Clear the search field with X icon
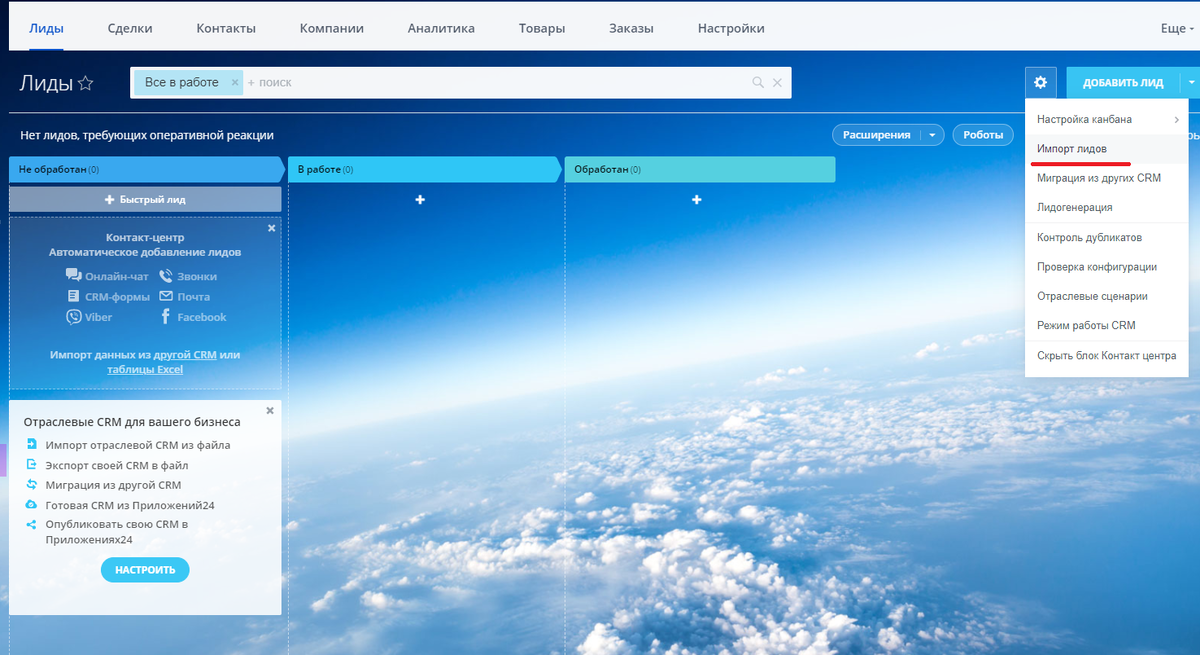 (x=778, y=83)
